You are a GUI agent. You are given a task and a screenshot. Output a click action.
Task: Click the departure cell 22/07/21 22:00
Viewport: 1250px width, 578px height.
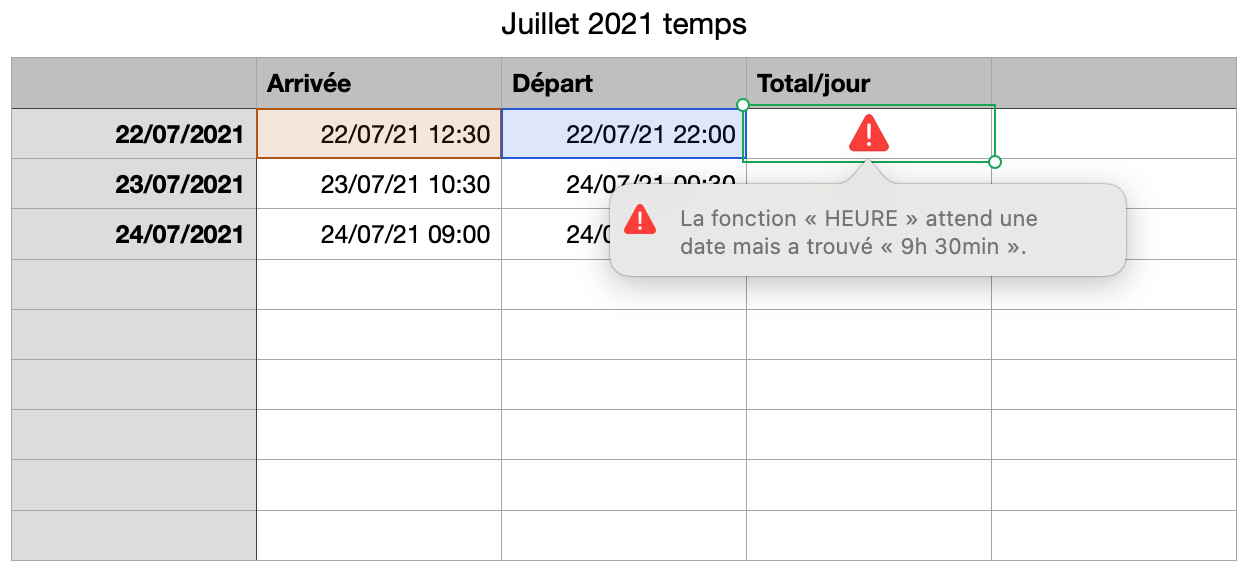coord(623,134)
